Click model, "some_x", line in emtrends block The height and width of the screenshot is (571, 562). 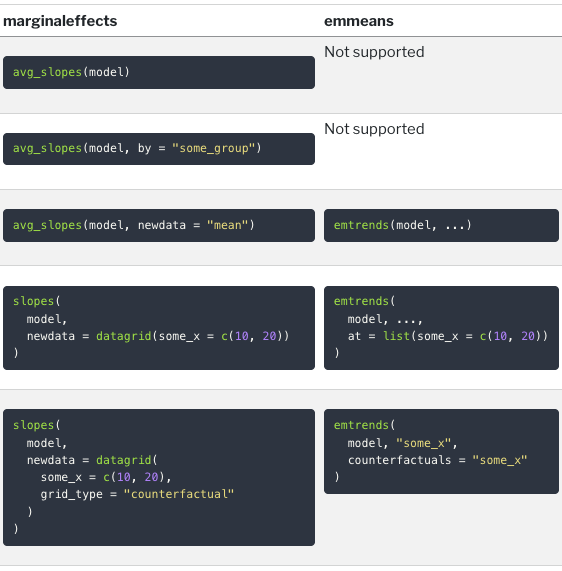pyautogui.click(x=402, y=443)
